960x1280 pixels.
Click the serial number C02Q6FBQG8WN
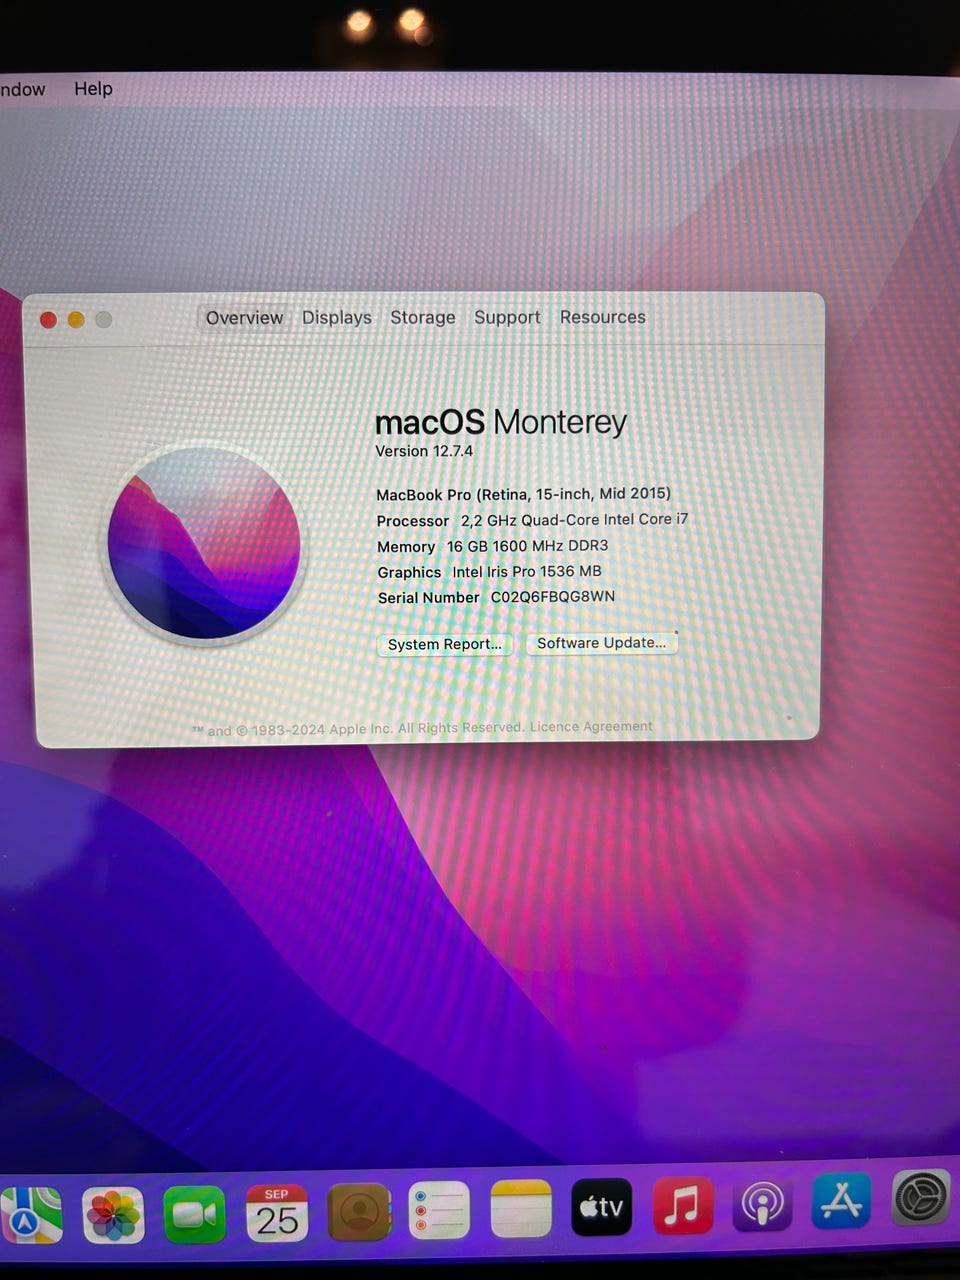[553, 597]
